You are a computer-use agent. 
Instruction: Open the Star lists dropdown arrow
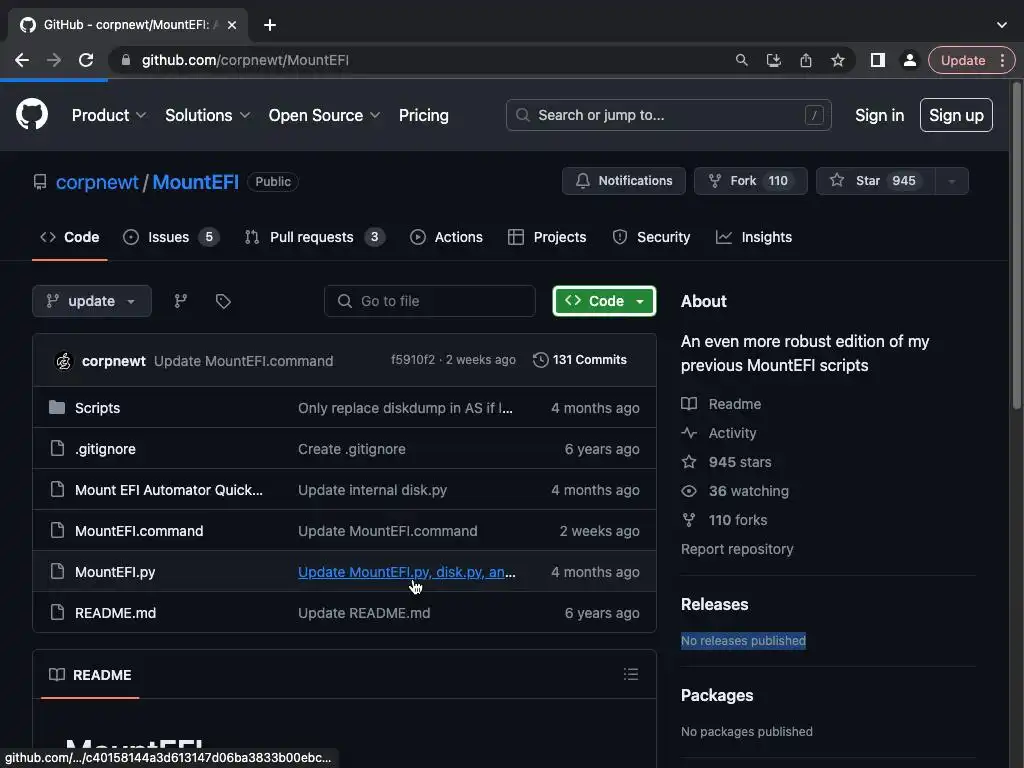[x=952, y=181]
